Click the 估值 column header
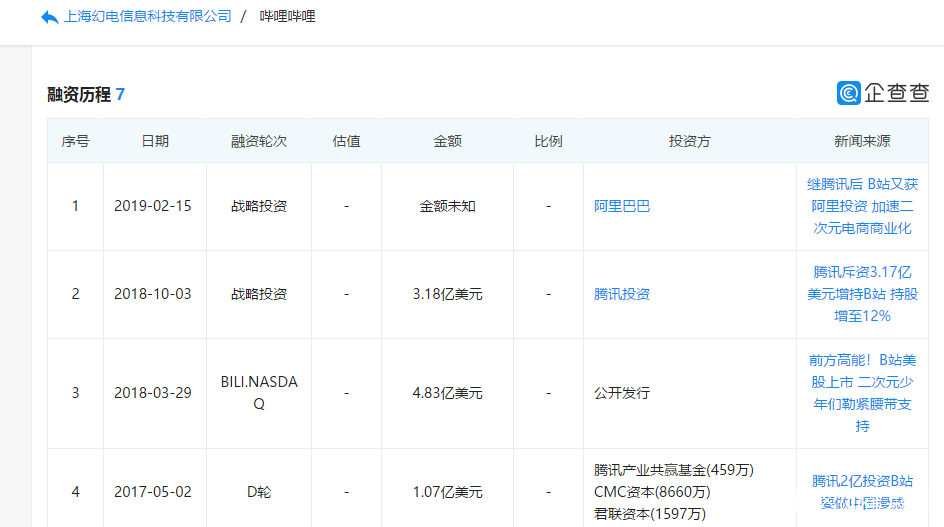The width and height of the screenshot is (944, 527). coord(346,141)
